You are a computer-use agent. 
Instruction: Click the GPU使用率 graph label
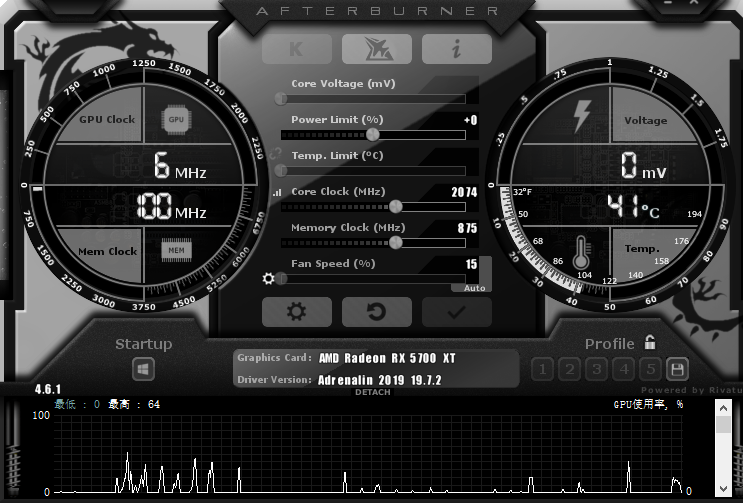[x=648, y=404]
